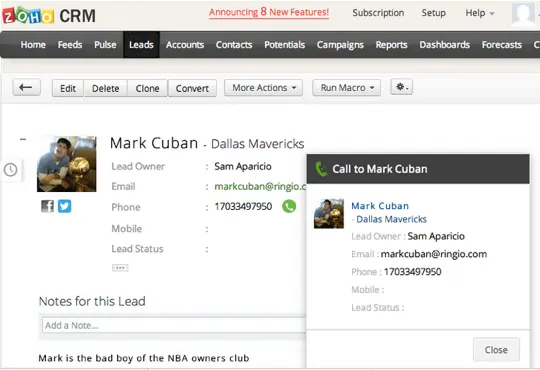Open the Accounts tab

coord(185,45)
